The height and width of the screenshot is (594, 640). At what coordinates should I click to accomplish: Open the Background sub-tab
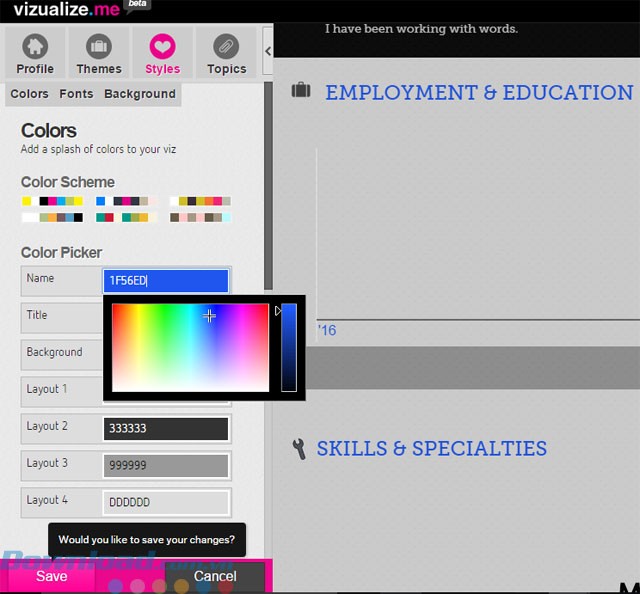140,94
